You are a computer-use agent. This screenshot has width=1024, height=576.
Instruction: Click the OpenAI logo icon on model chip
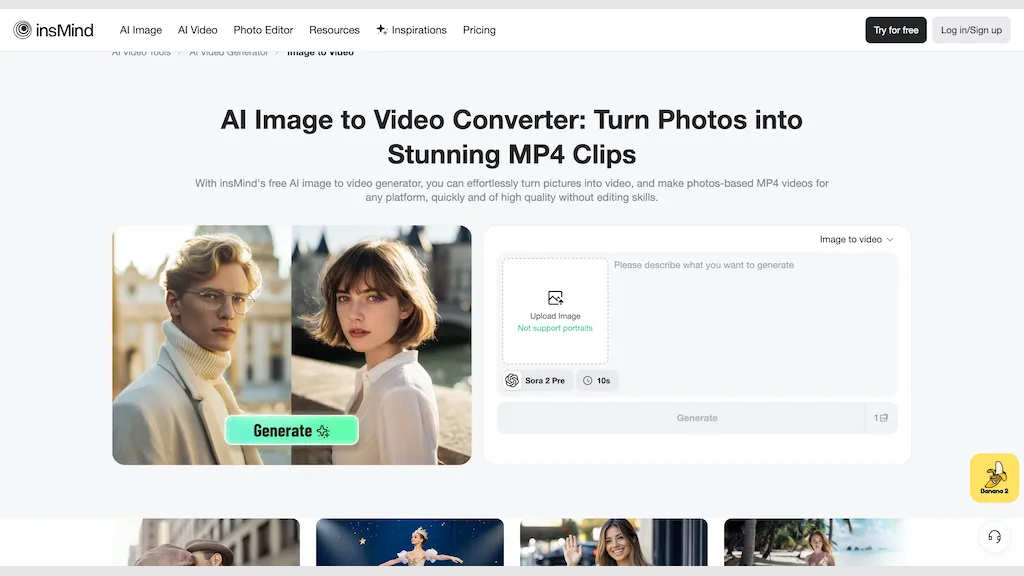[x=512, y=381]
